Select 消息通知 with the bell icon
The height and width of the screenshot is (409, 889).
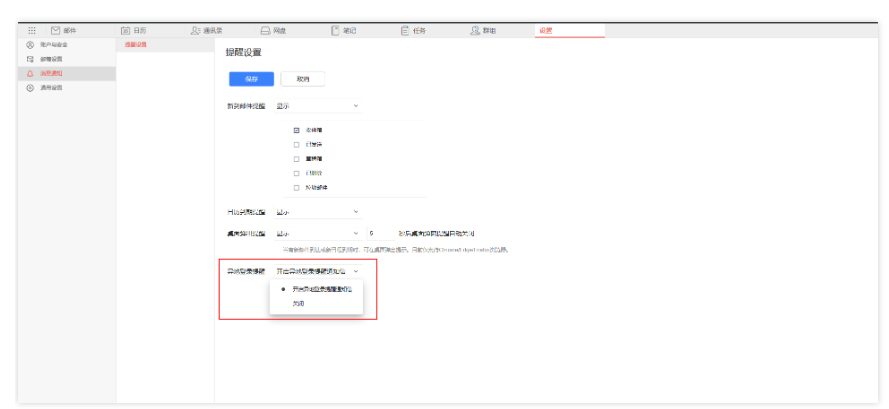pos(66,73)
